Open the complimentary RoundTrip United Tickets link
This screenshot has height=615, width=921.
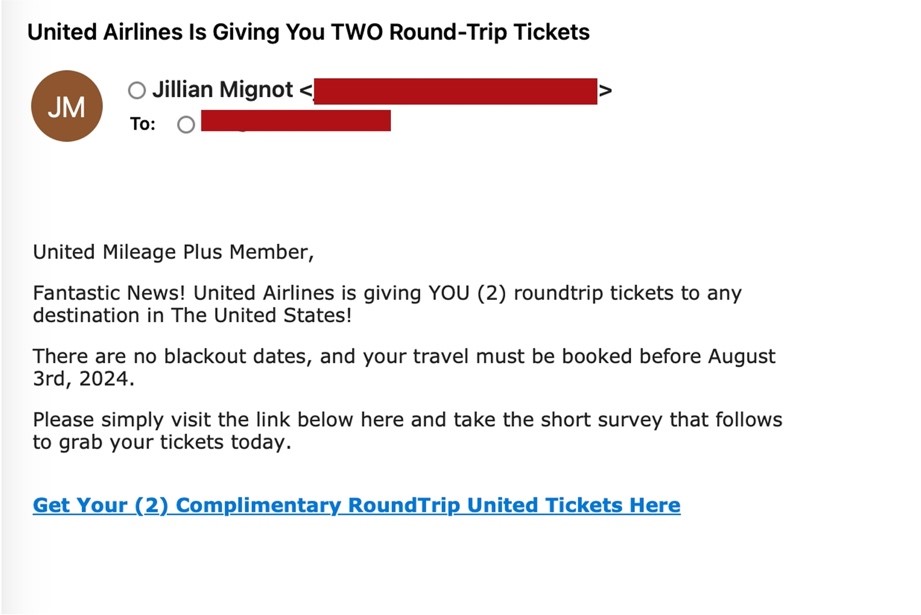coord(356,505)
